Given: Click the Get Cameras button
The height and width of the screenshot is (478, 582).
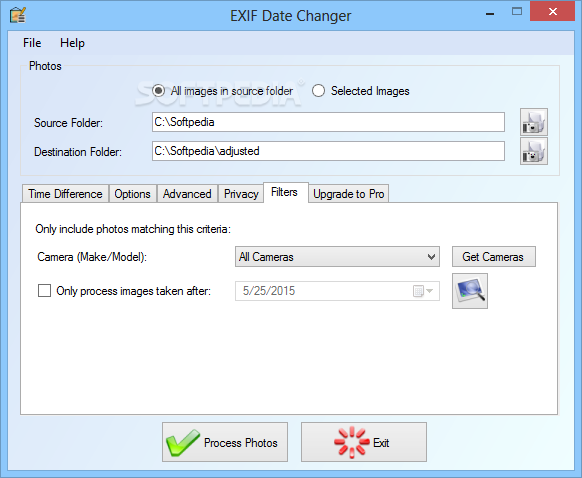Looking at the screenshot, I should (x=494, y=256).
